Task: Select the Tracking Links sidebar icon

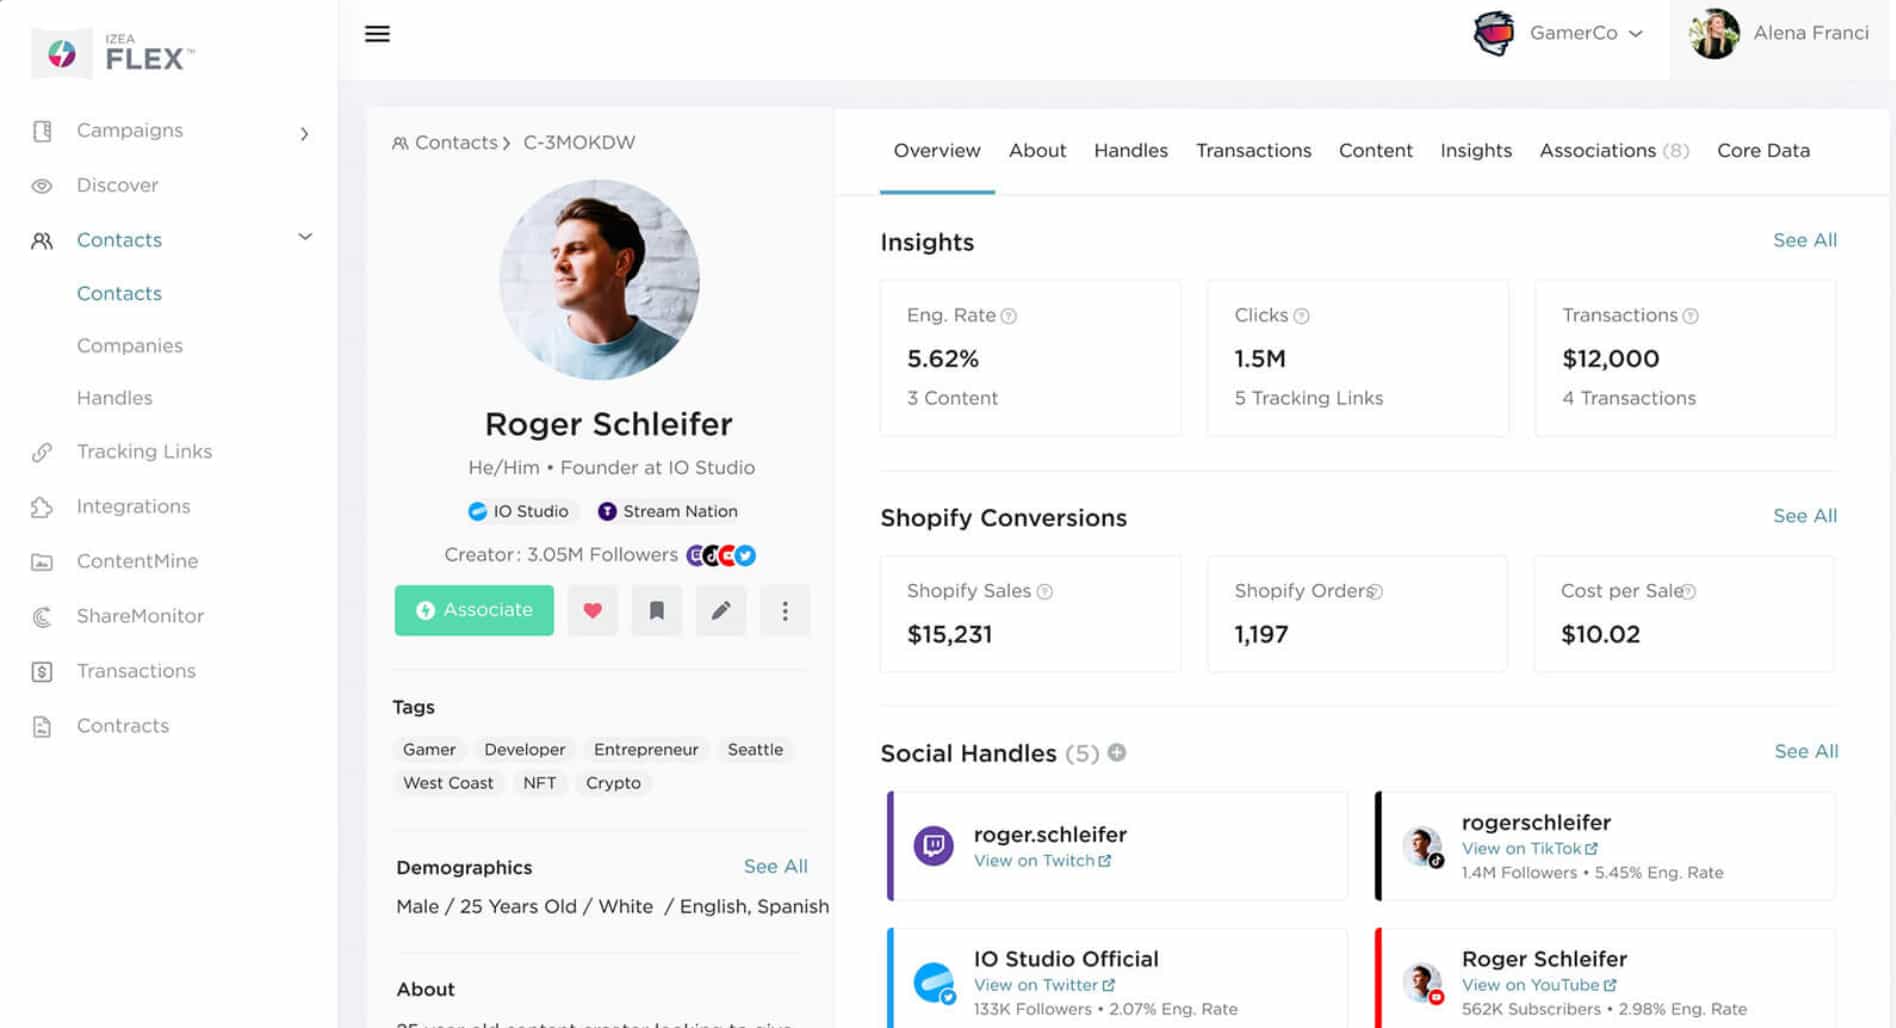Action: 41,451
